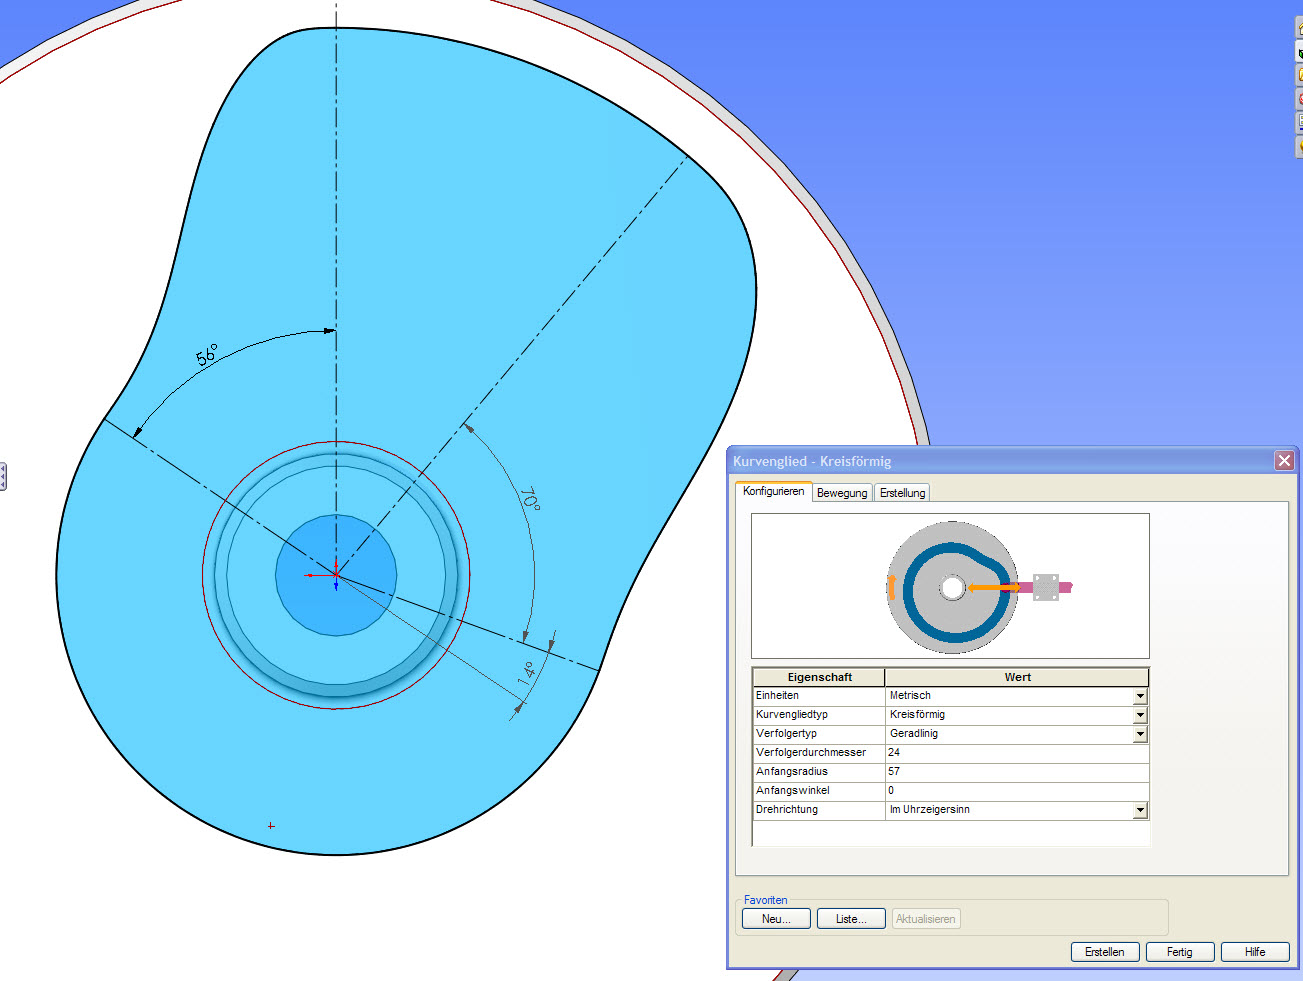
Task: Click the Favoriten group label
Action: pos(765,900)
